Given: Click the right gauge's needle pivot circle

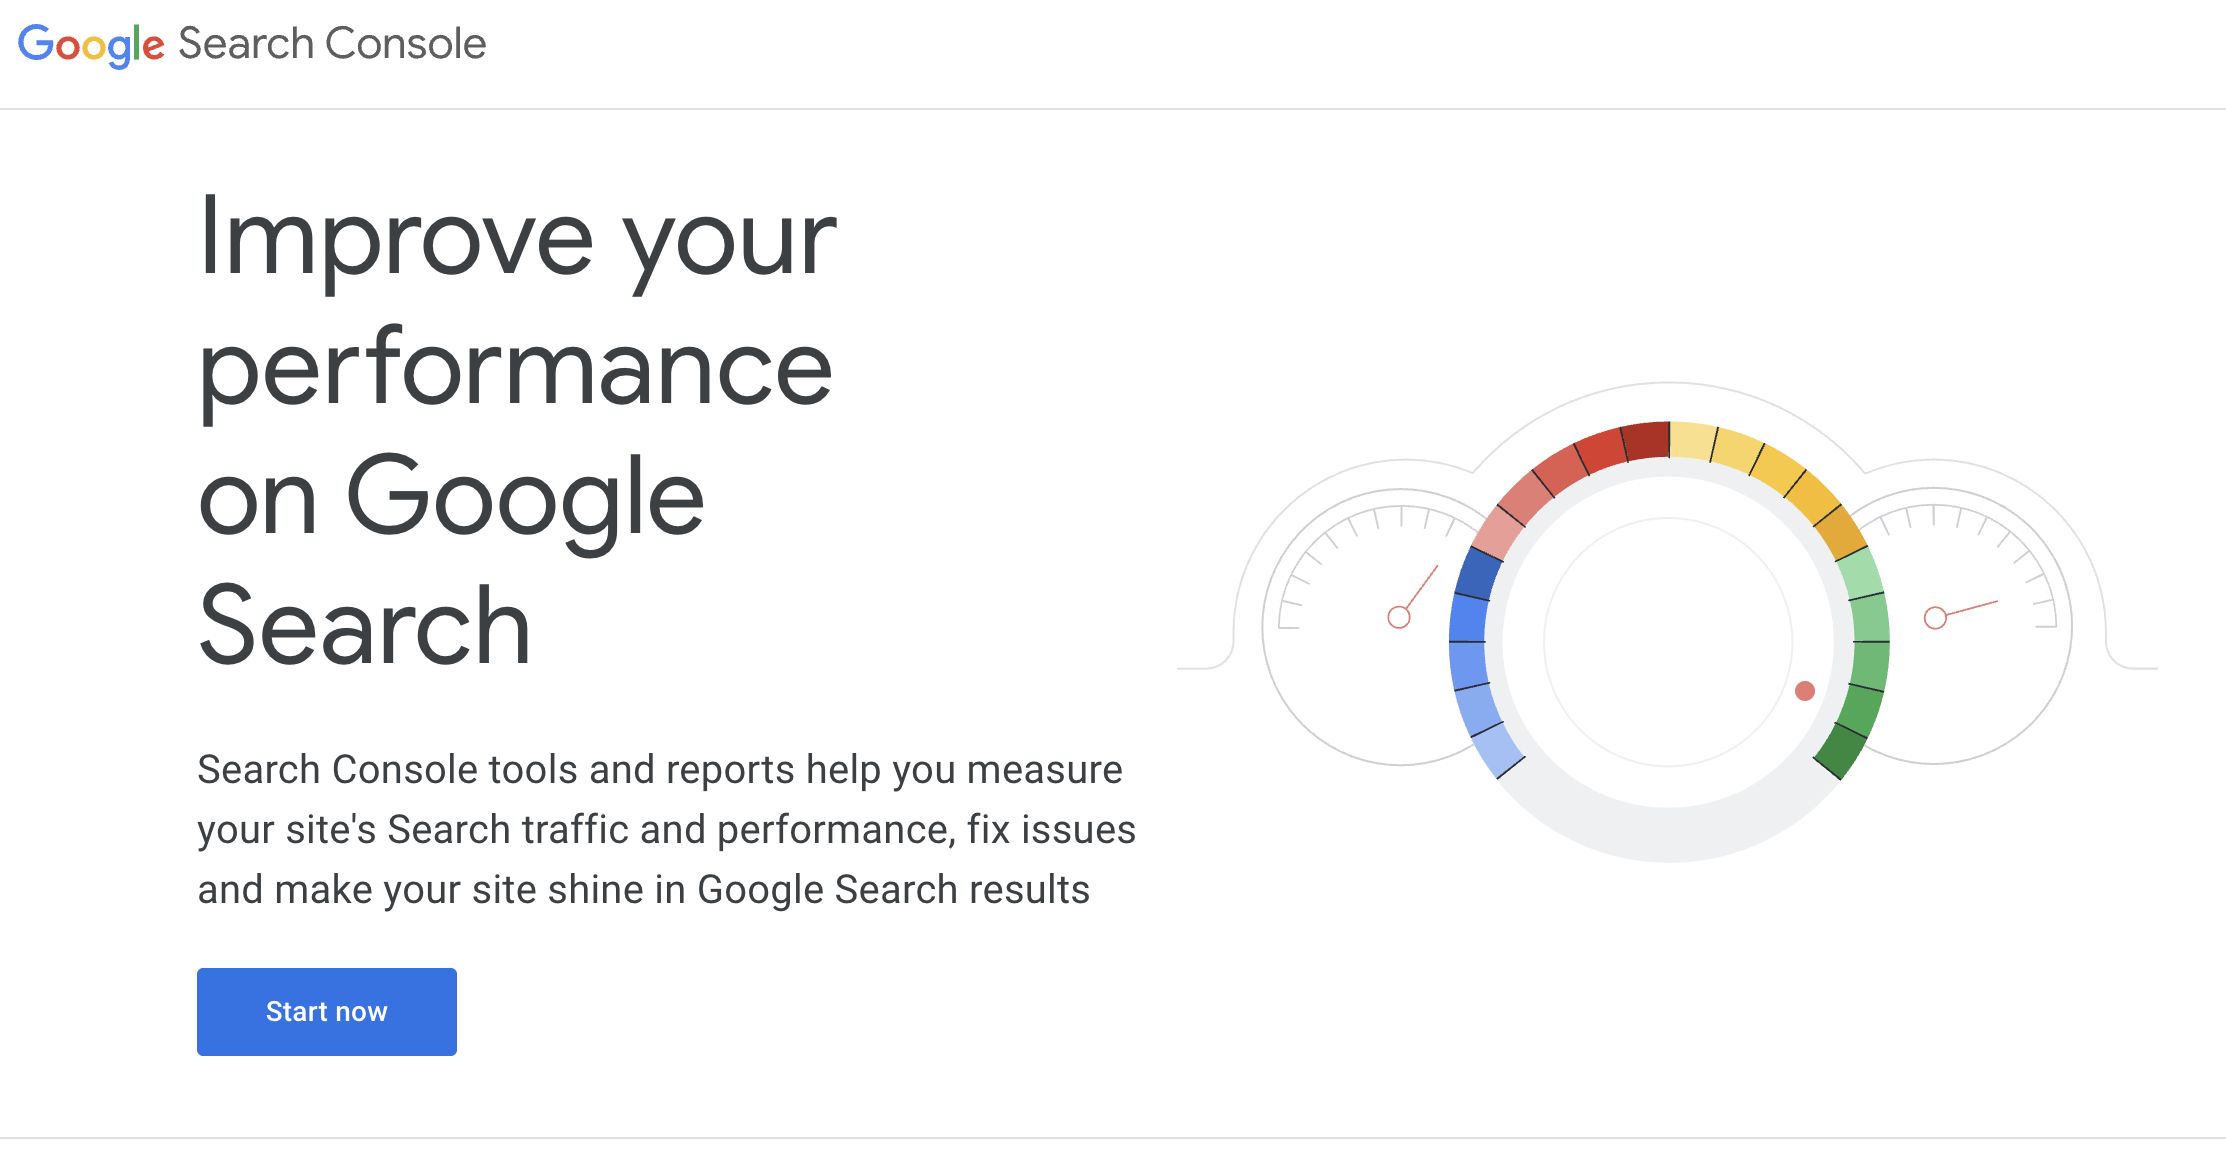Looking at the screenshot, I should pos(1935,618).
